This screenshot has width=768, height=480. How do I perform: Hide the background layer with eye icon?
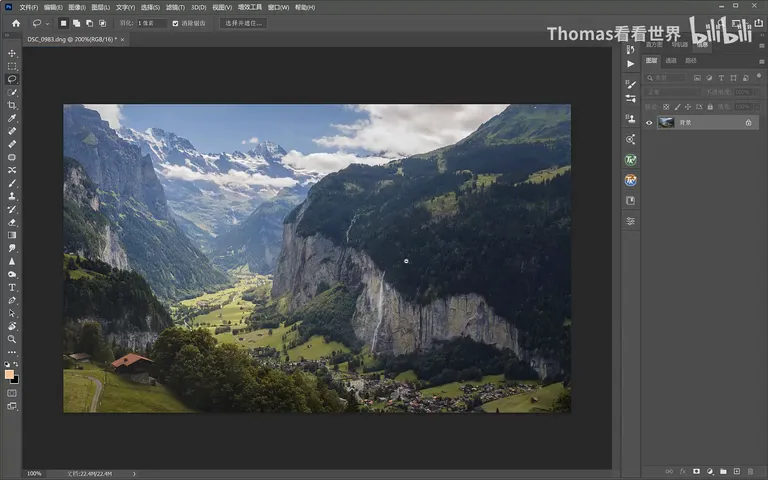pos(649,123)
